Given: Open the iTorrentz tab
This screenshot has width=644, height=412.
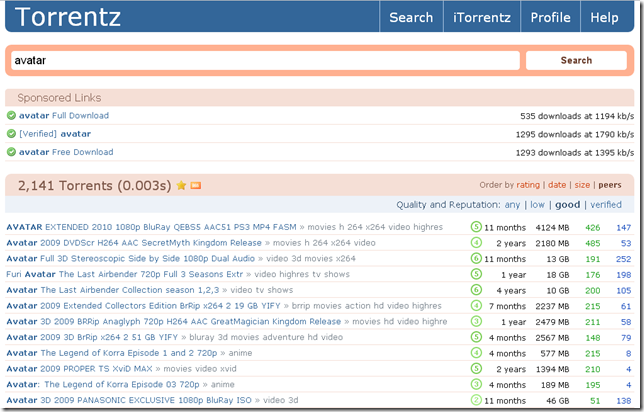Looking at the screenshot, I should 482,17.
